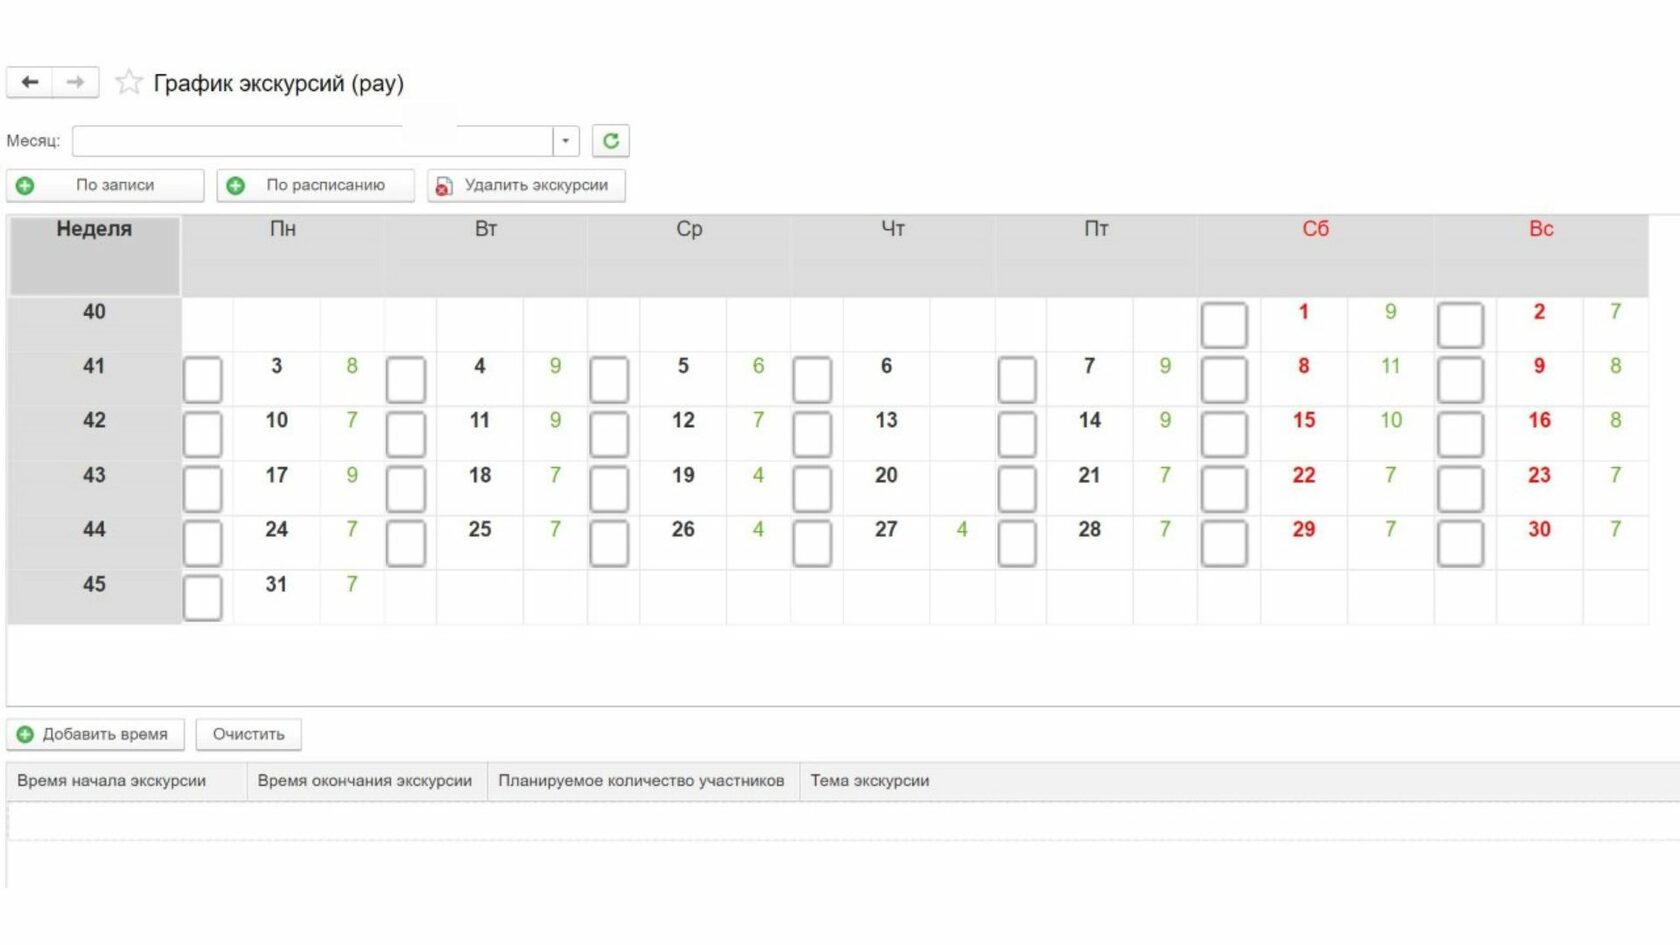Select week 43 row label
The height and width of the screenshot is (945, 1680).
(94, 488)
